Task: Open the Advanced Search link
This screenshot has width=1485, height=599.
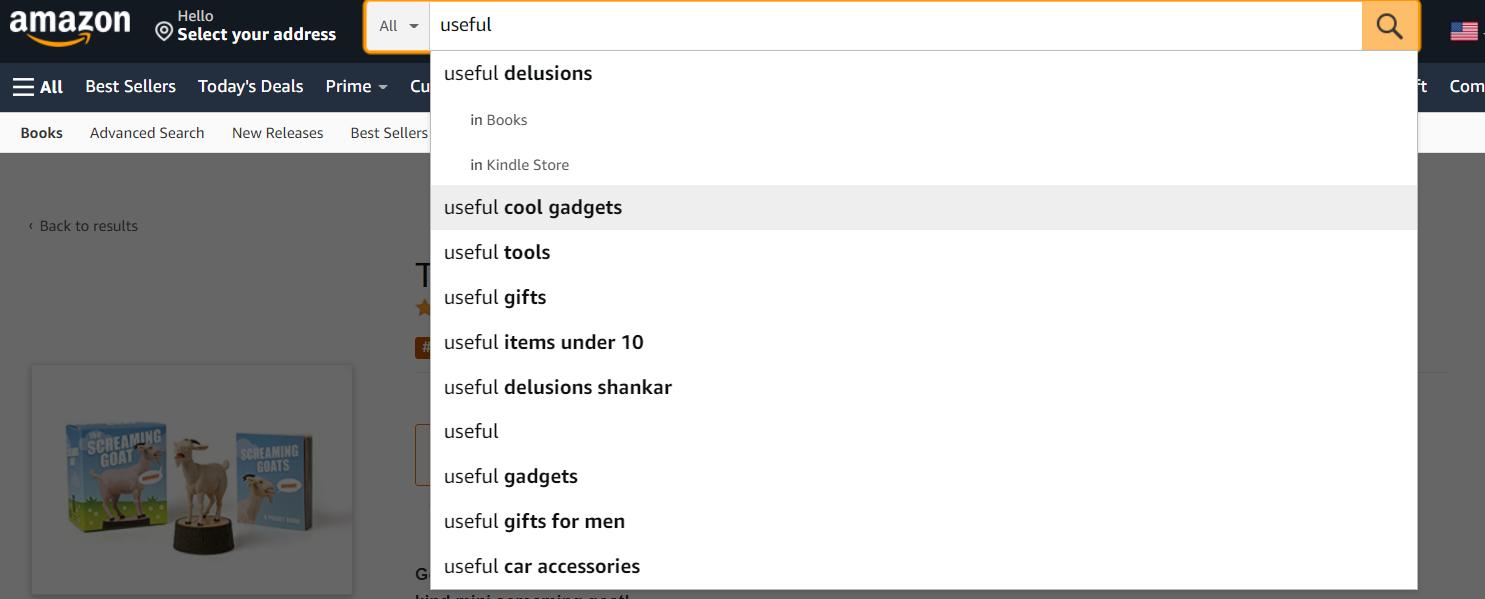Action: (x=147, y=133)
